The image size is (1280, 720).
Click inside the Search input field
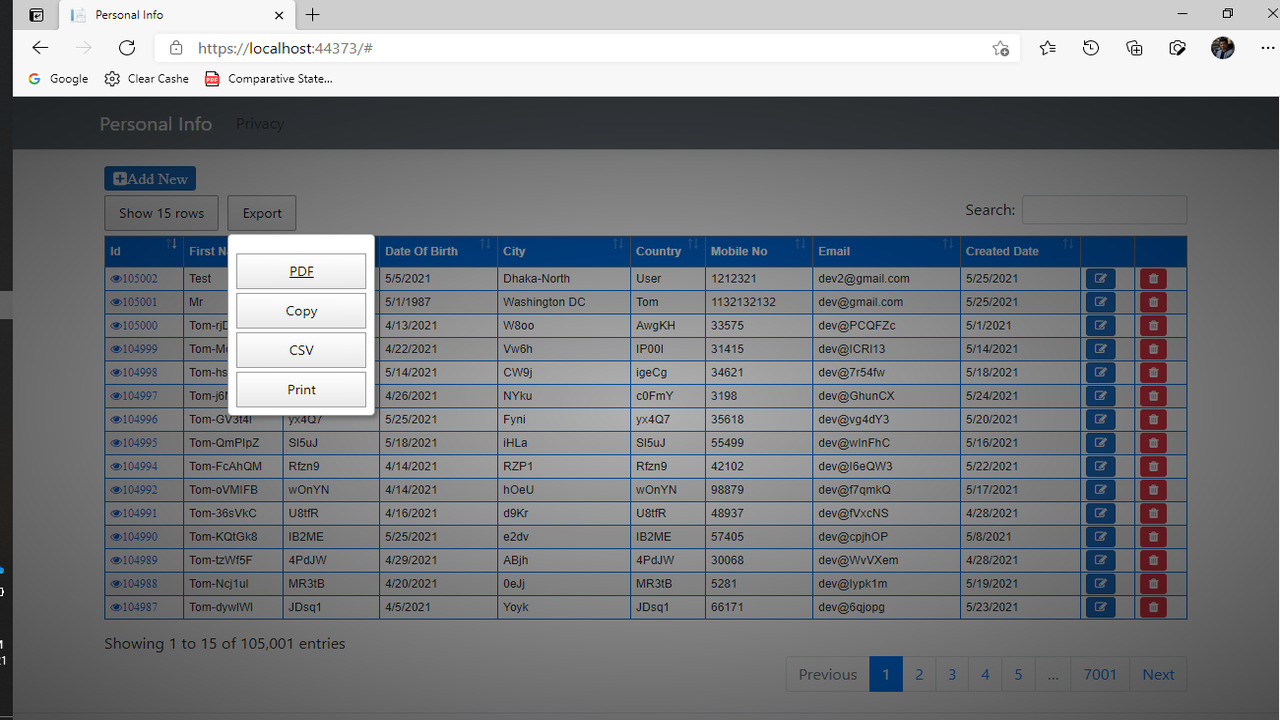click(1104, 209)
